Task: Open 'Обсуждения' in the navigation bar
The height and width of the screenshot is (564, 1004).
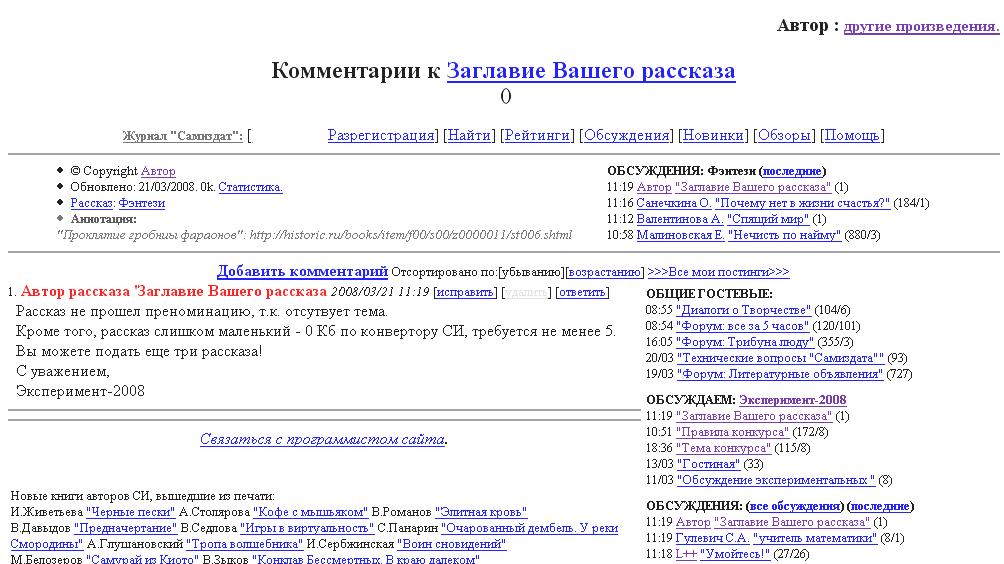Action: (x=626, y=136)
